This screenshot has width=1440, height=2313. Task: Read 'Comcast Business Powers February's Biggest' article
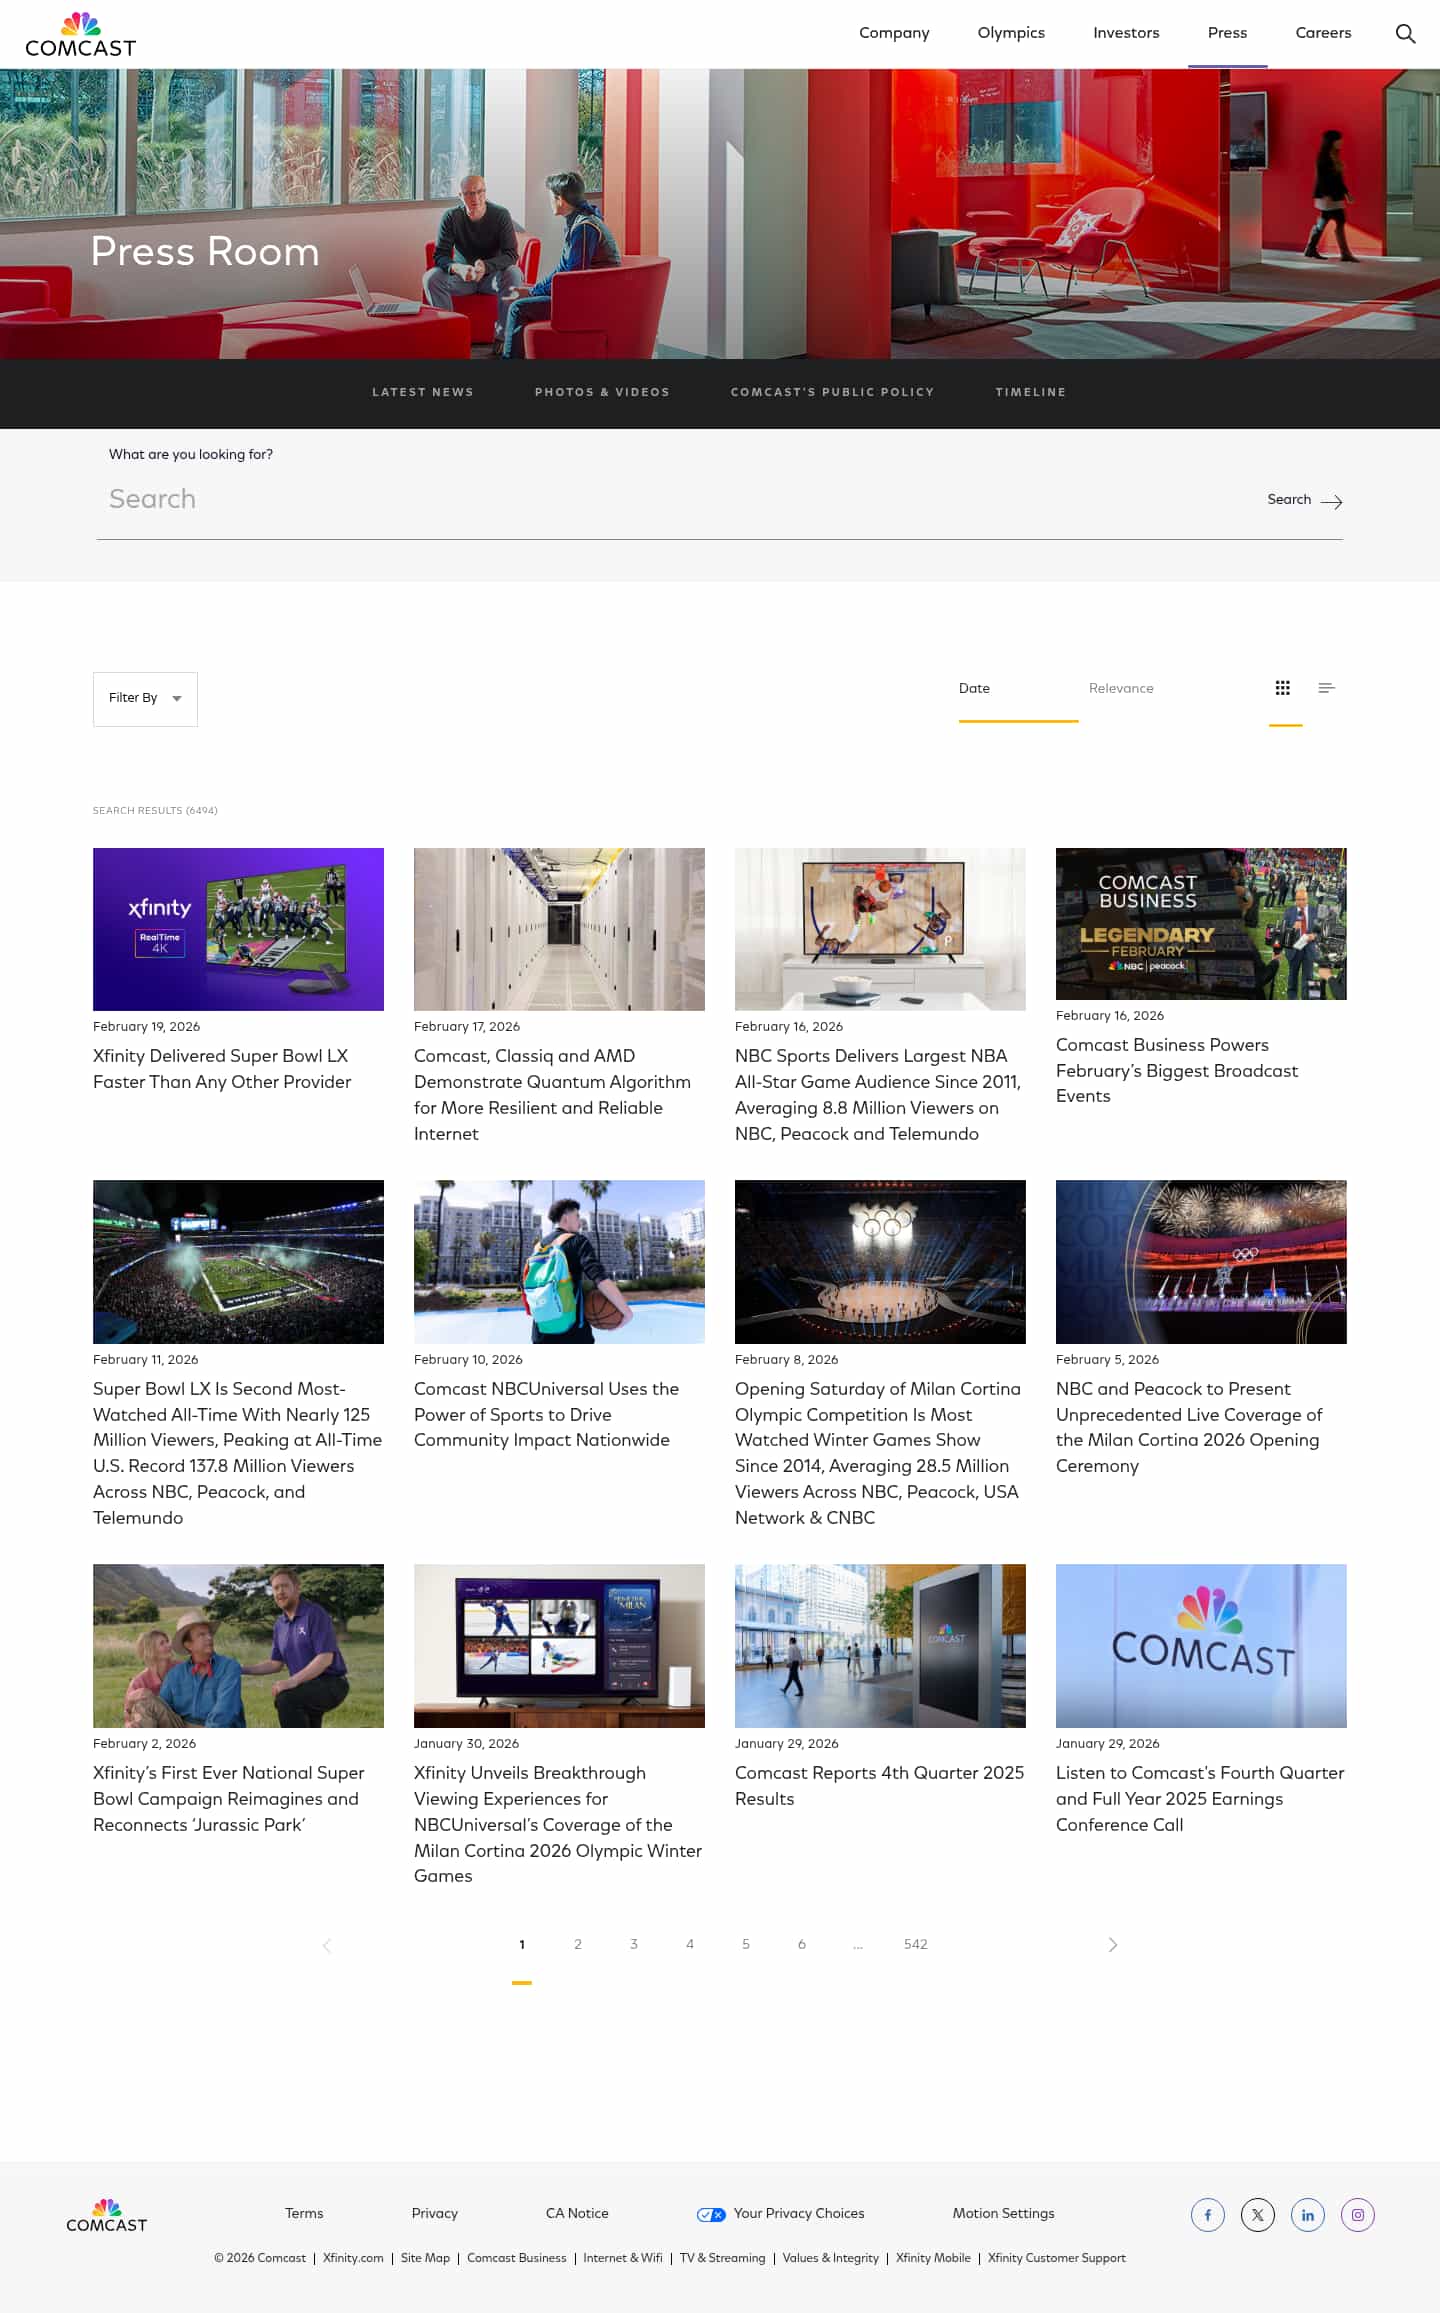(1177, 1070)
